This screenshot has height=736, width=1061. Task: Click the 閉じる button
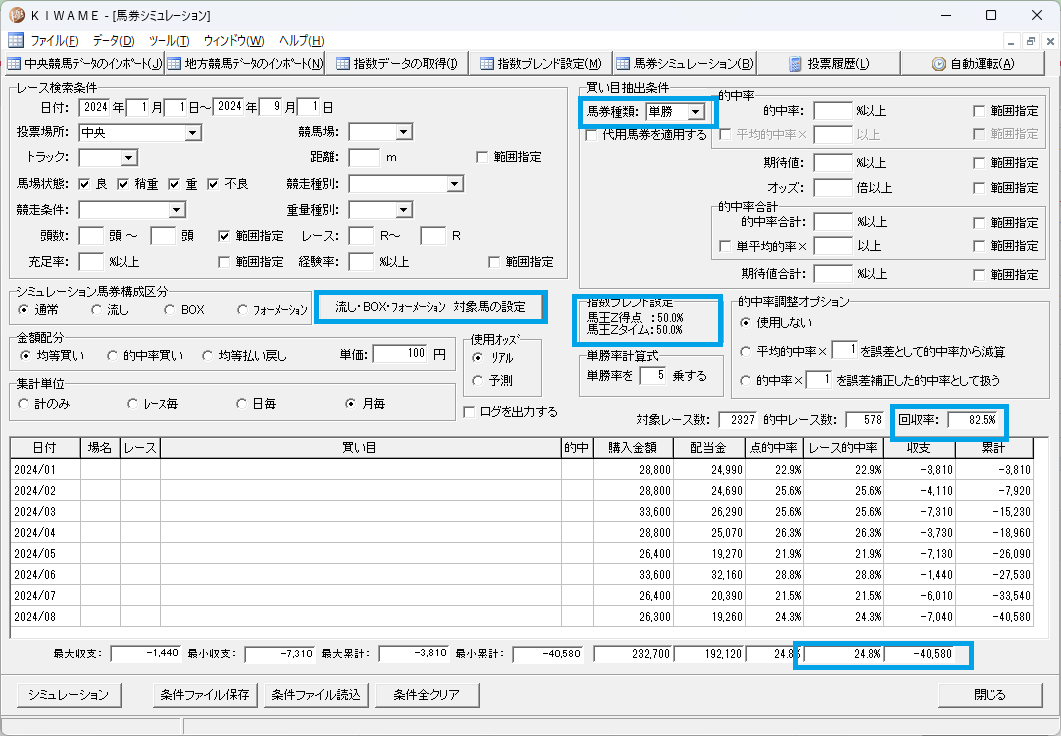coord(990,695)
